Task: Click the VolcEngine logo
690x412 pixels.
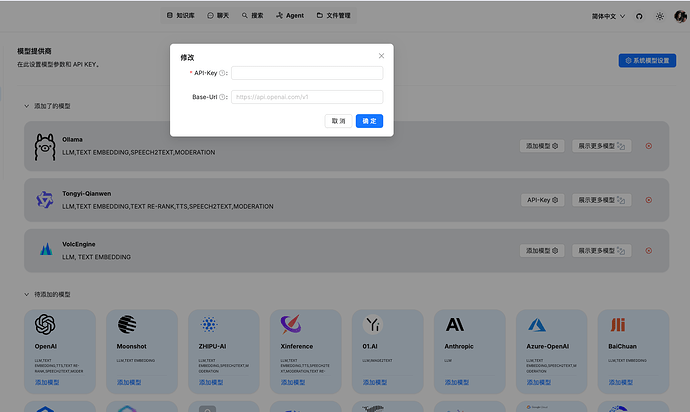Action: pyautogui.click(x=46, y=250)
